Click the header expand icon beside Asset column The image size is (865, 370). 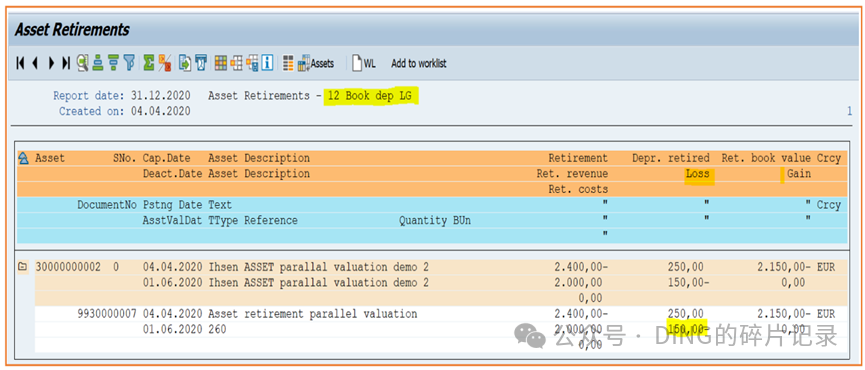tap(23, 159)
